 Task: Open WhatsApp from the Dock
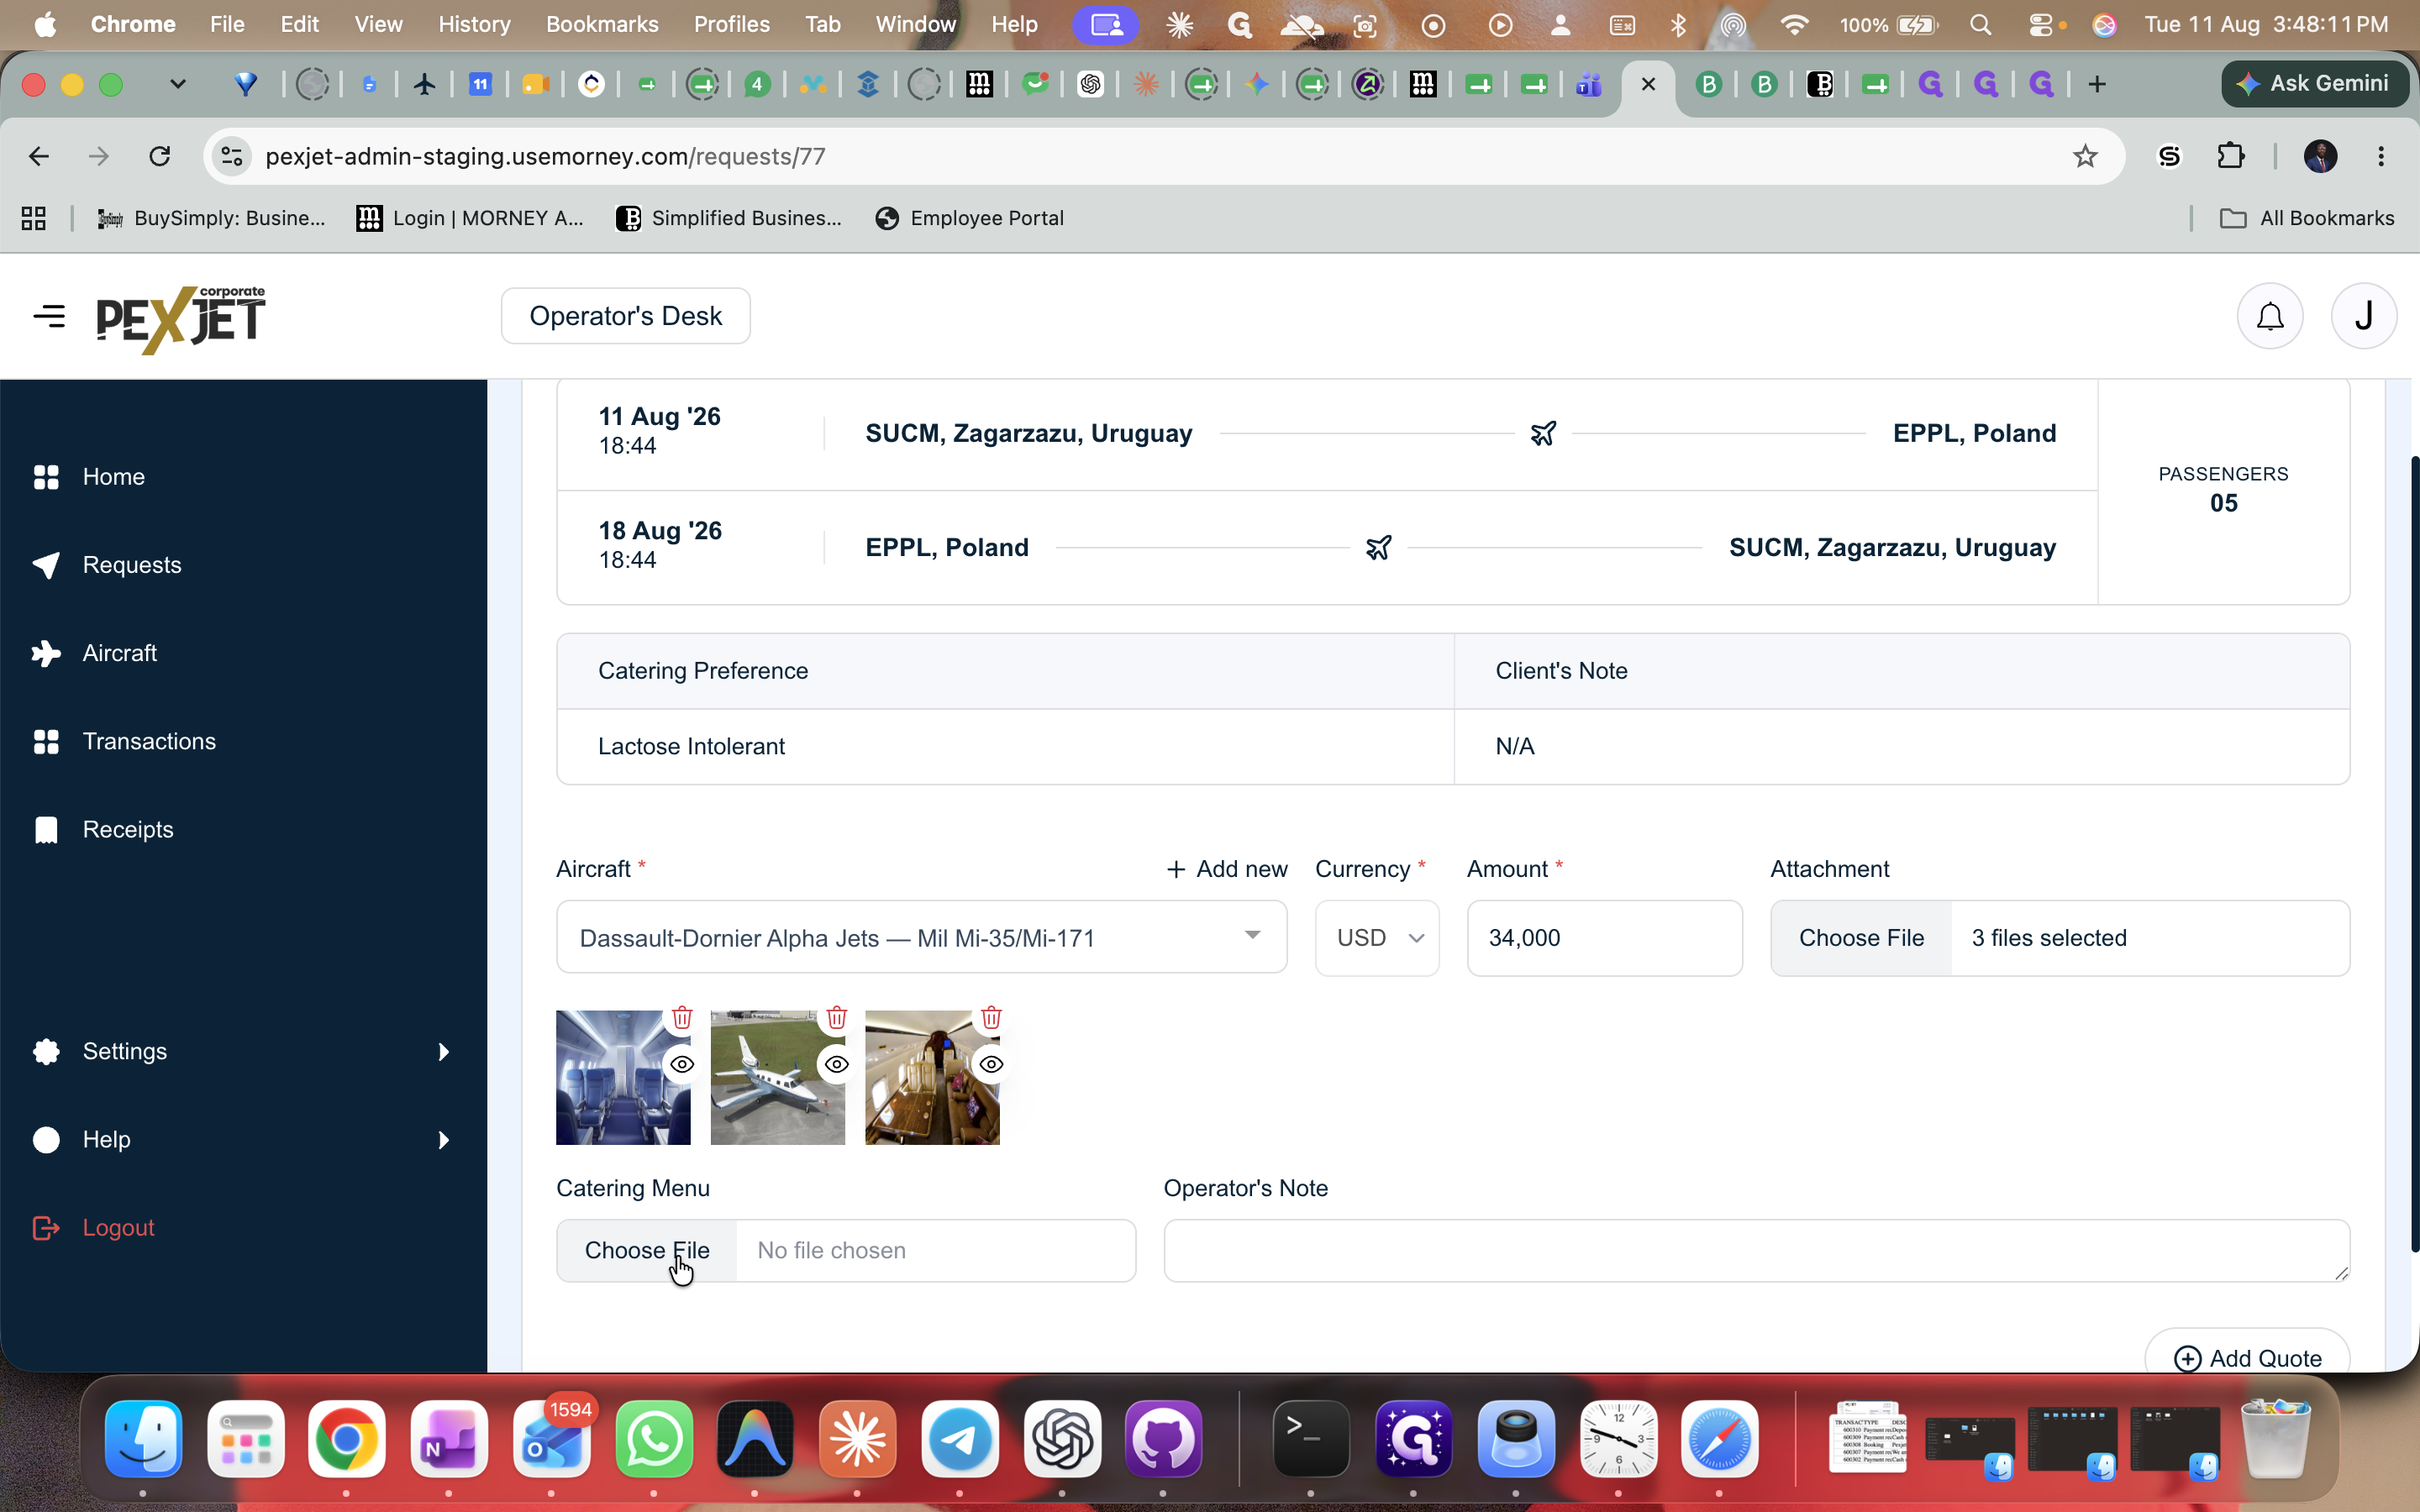click(654, 1440)
